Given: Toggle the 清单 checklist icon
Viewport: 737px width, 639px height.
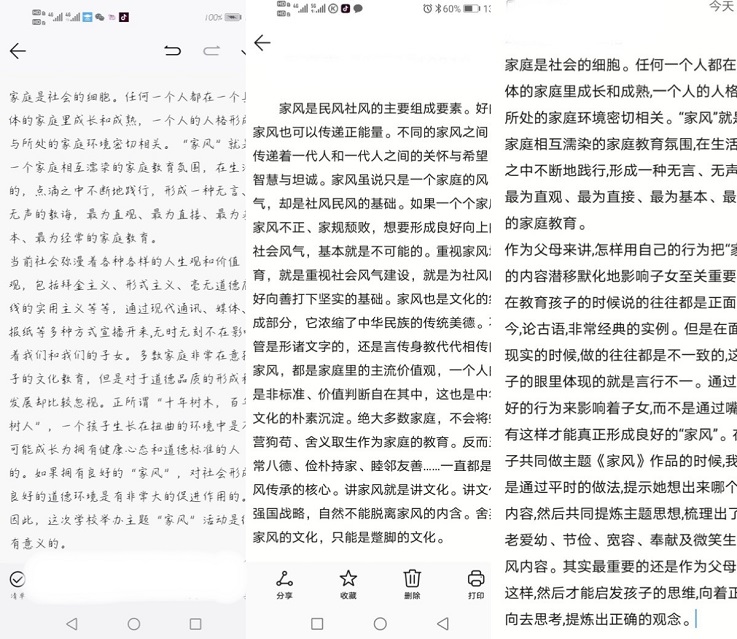Looking at the screenshot, I should click(x=16, y=579).
